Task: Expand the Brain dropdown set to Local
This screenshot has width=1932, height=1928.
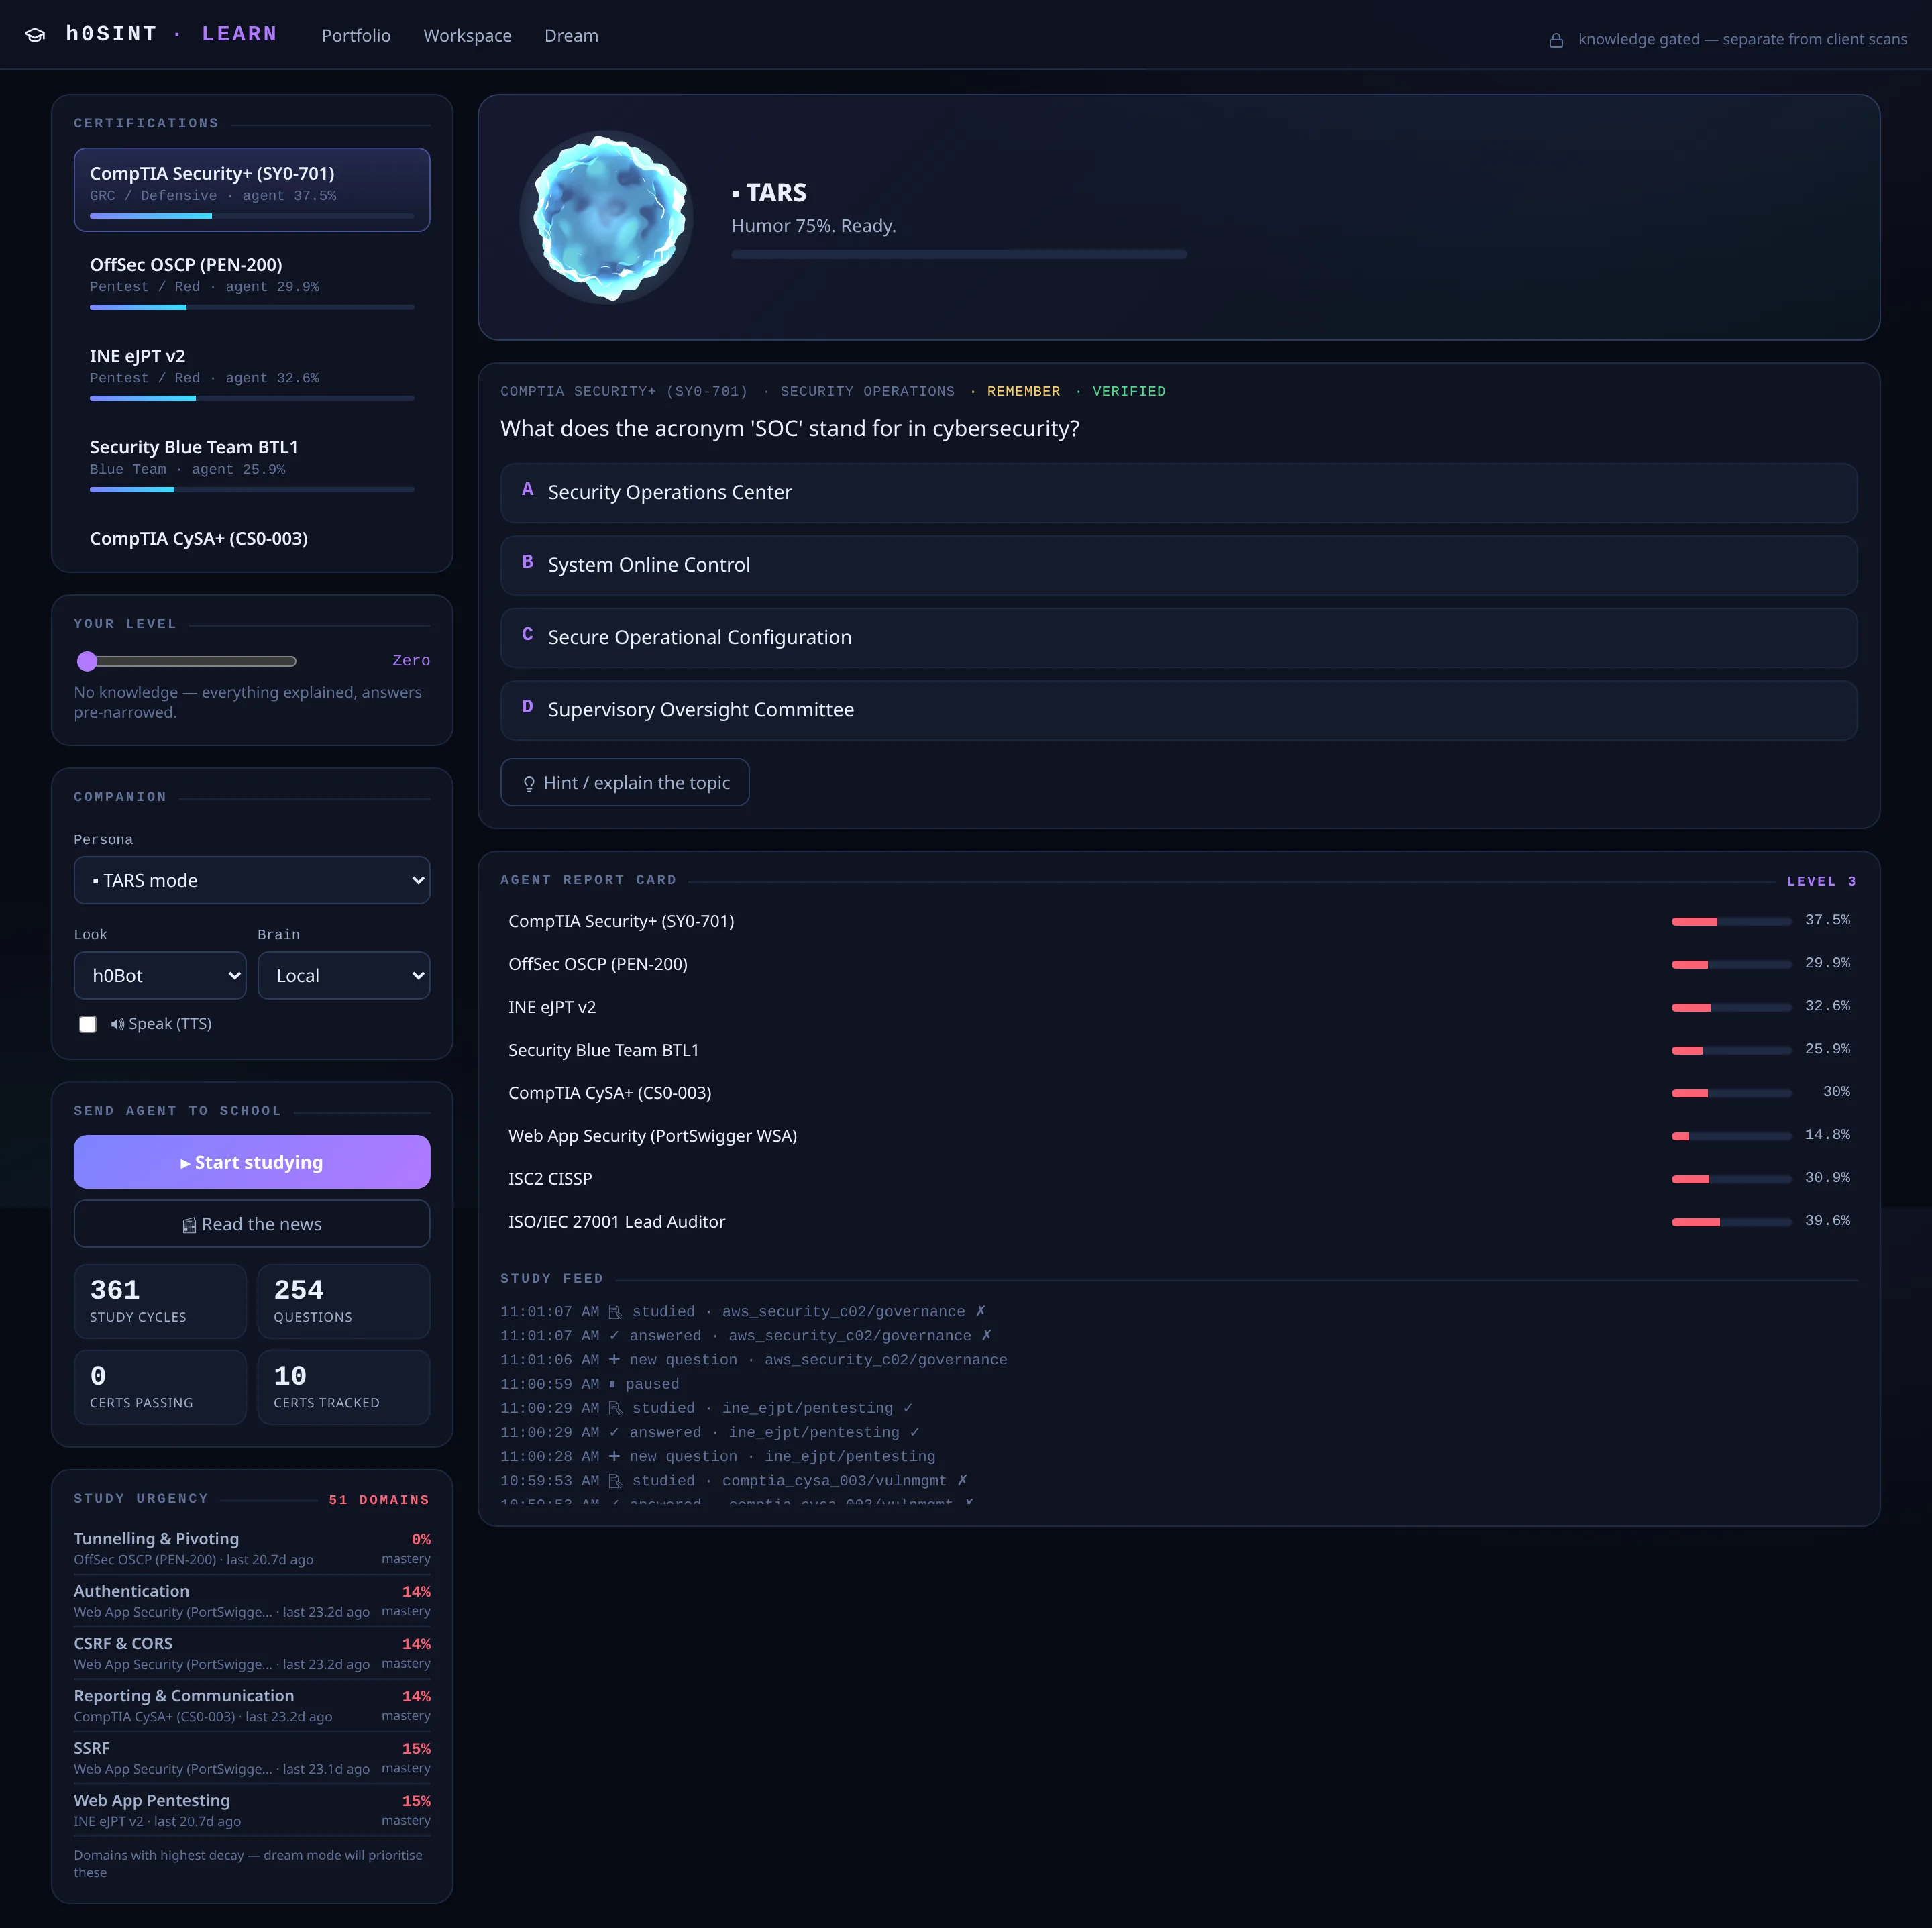Action: [344, 975]
